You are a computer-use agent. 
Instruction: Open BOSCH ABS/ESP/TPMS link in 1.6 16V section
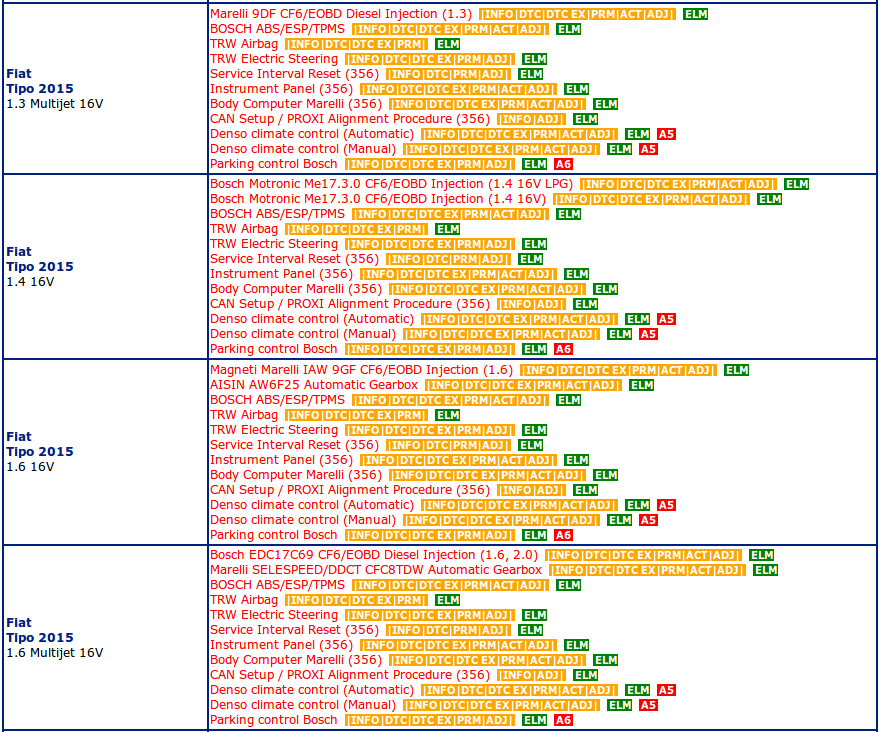click(277, 400)
